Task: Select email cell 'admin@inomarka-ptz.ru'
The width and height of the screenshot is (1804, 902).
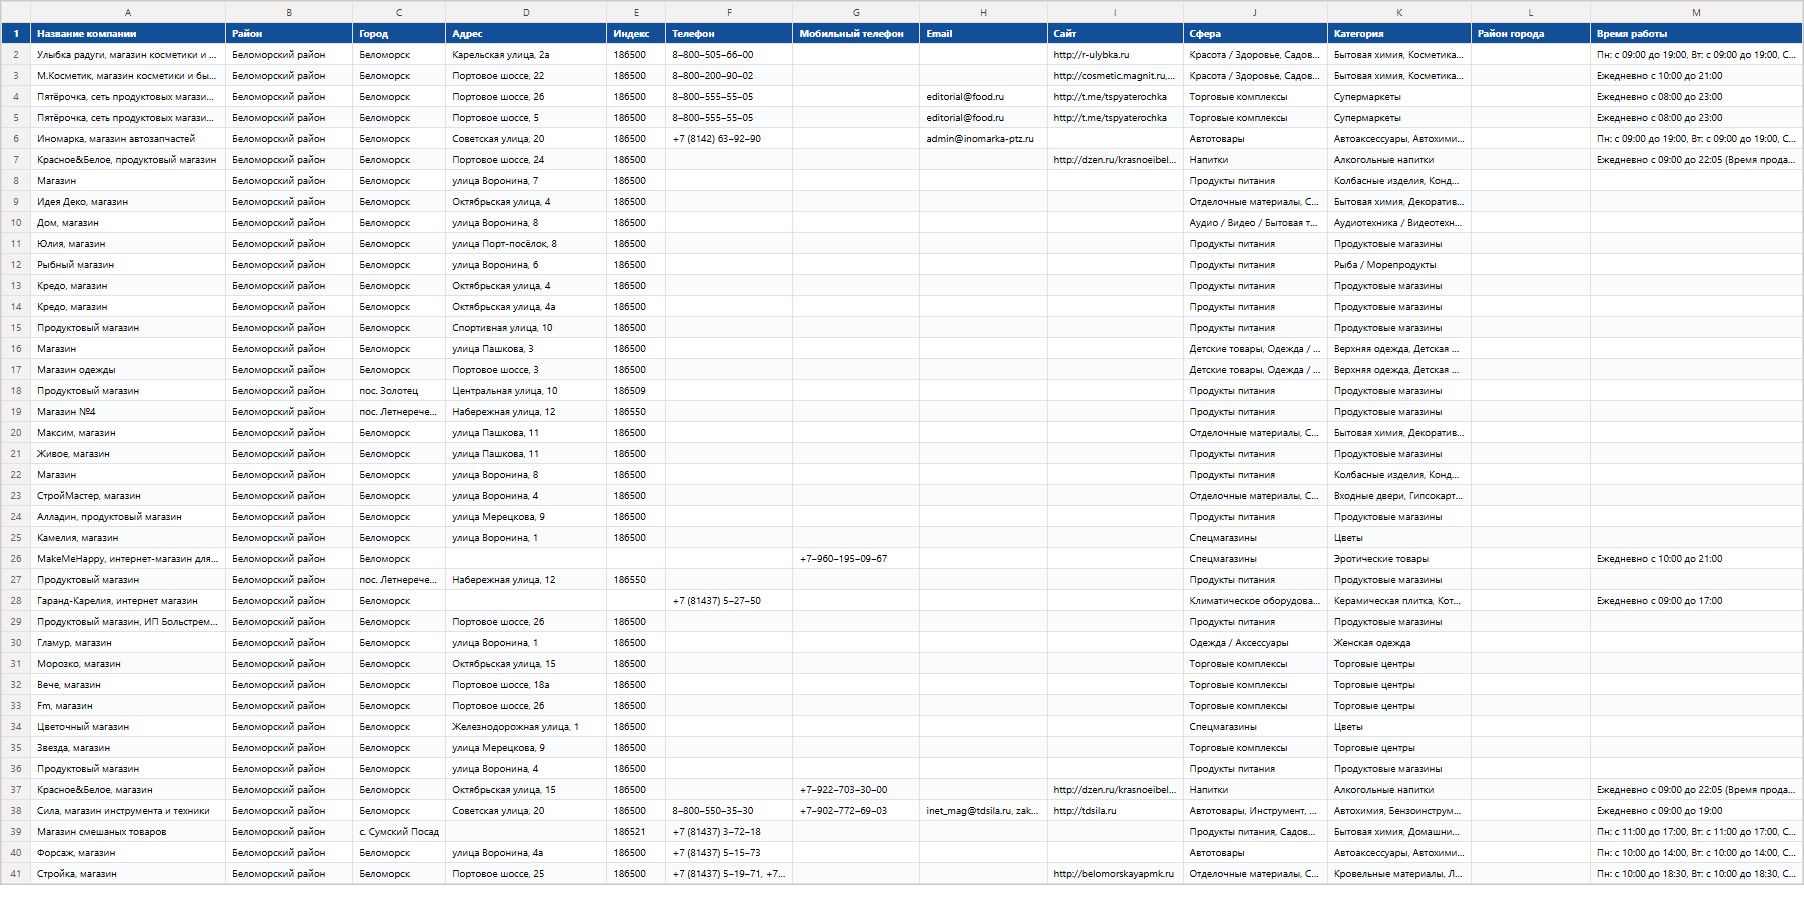Action: click(x=983, y=139)
